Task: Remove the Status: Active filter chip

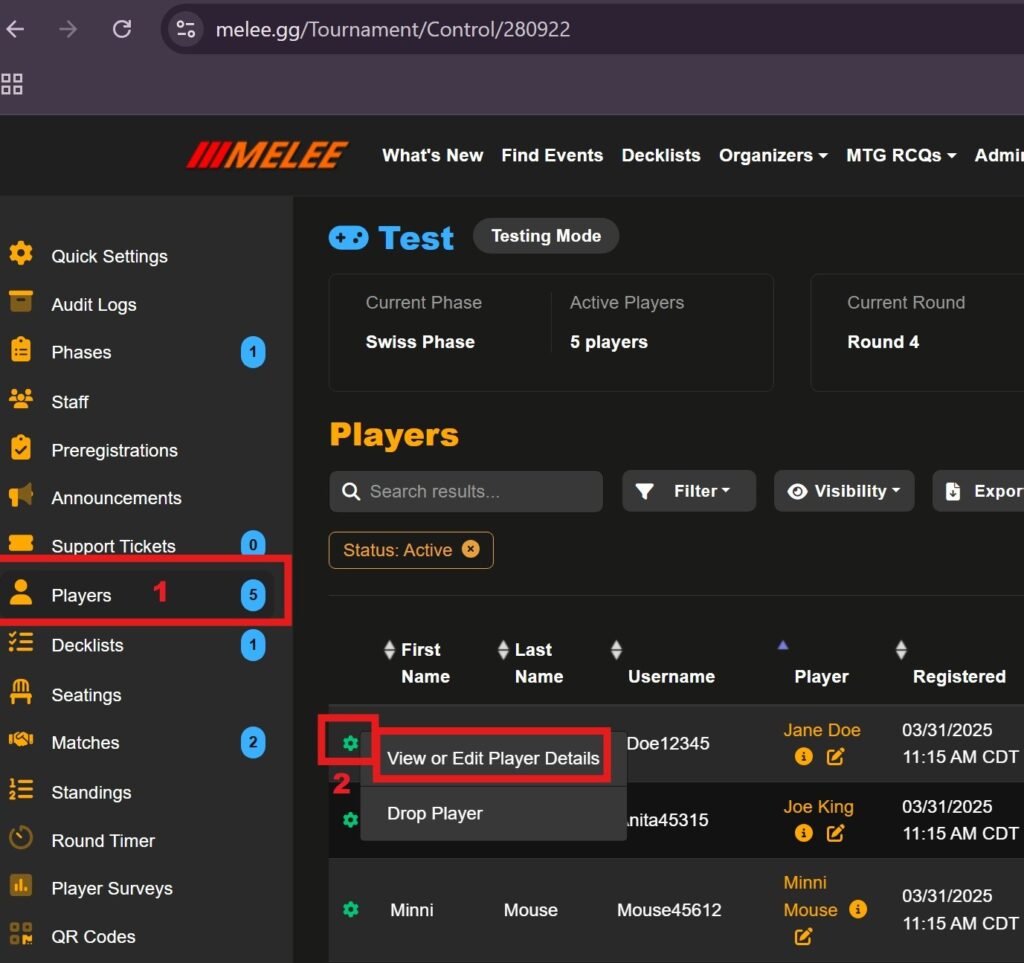Action: point(470,550)
